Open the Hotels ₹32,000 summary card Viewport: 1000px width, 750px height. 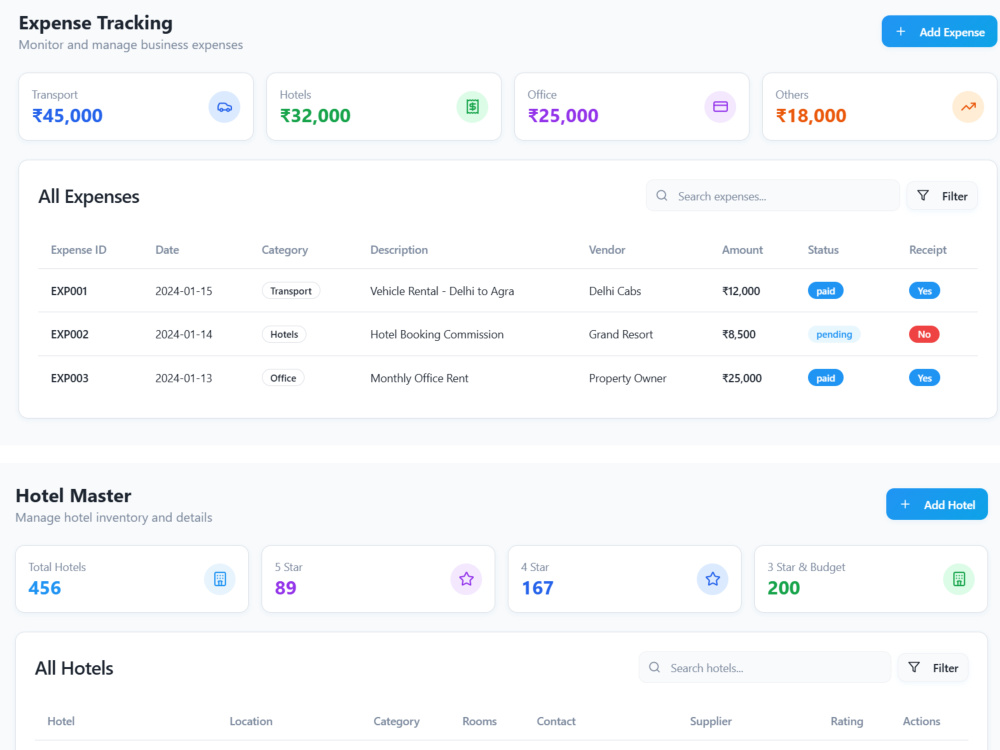pos(384,107)
